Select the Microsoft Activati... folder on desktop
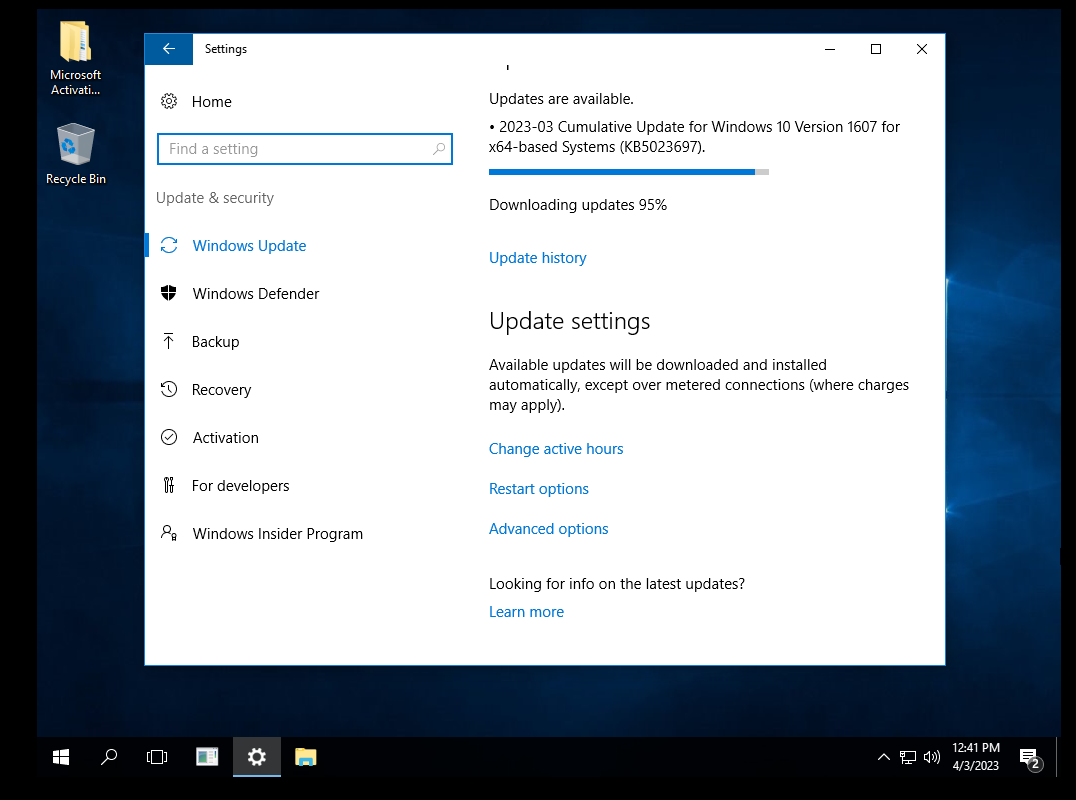 coord(75,58)
